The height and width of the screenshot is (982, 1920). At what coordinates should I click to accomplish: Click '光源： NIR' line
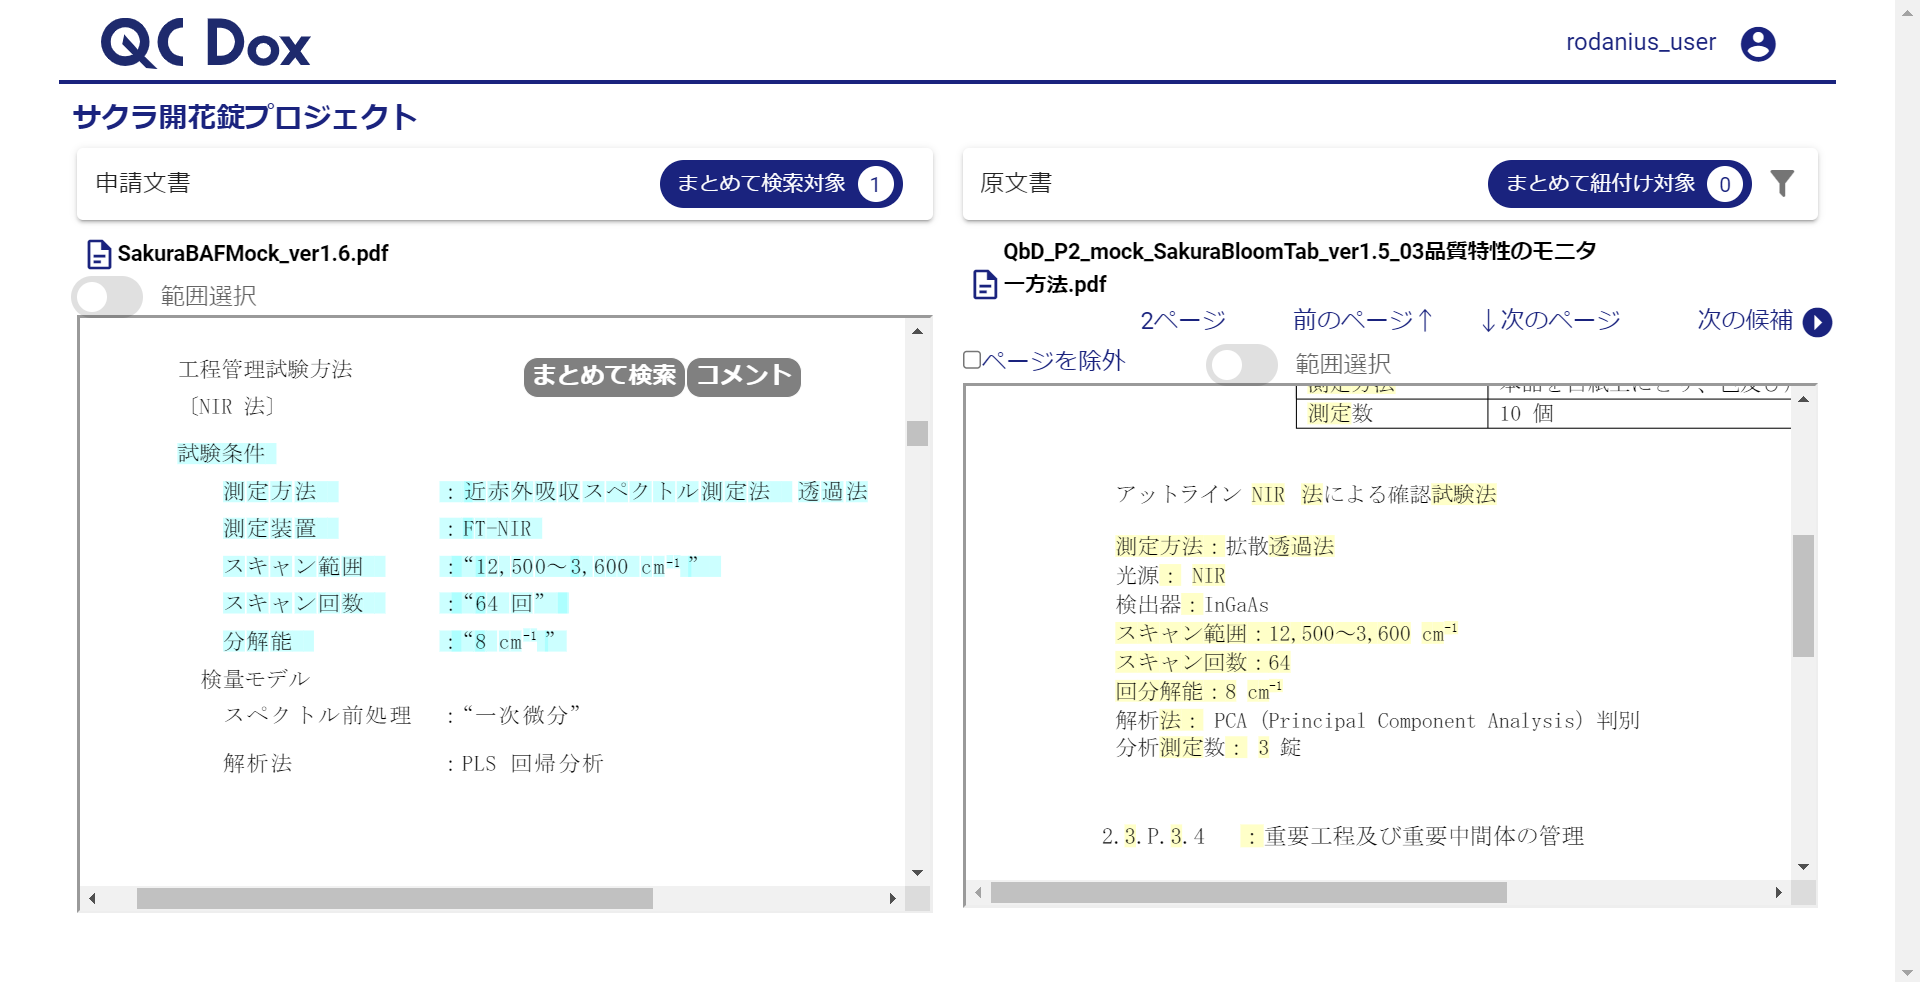tap(1171, 576)
